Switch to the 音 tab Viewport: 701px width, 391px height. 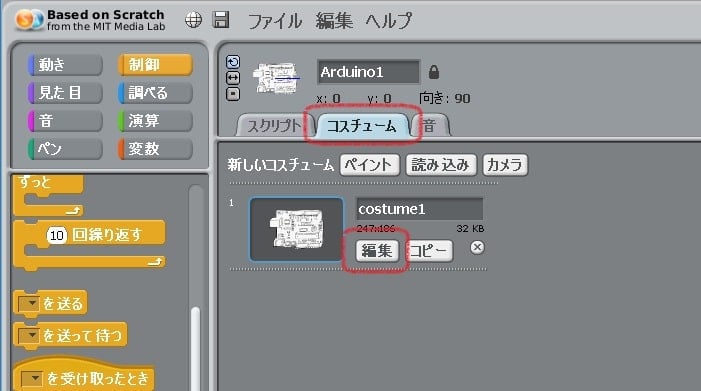pos(430,126)
